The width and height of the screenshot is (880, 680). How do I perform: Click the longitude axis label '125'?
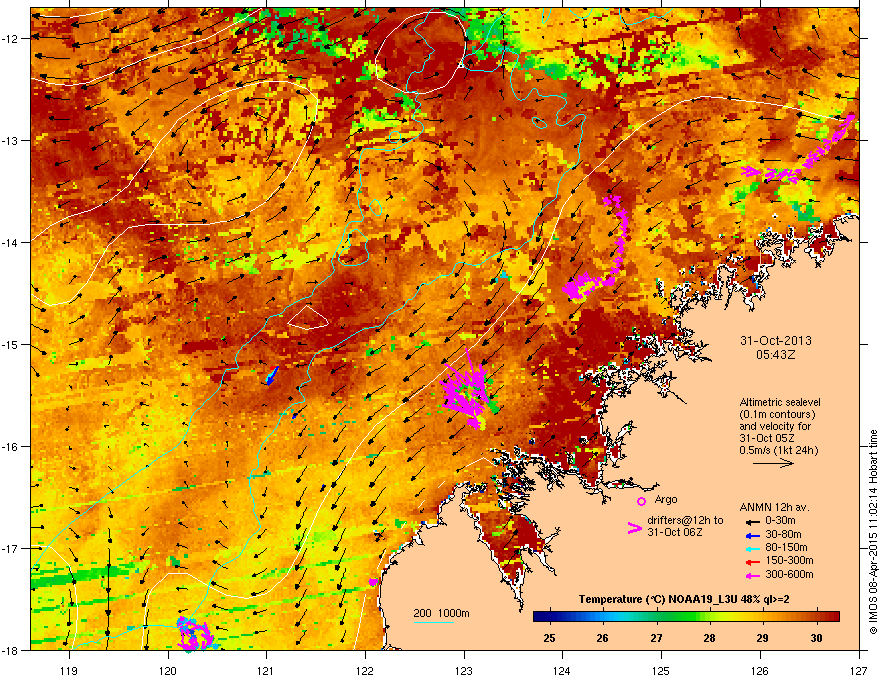click(661, 670)
